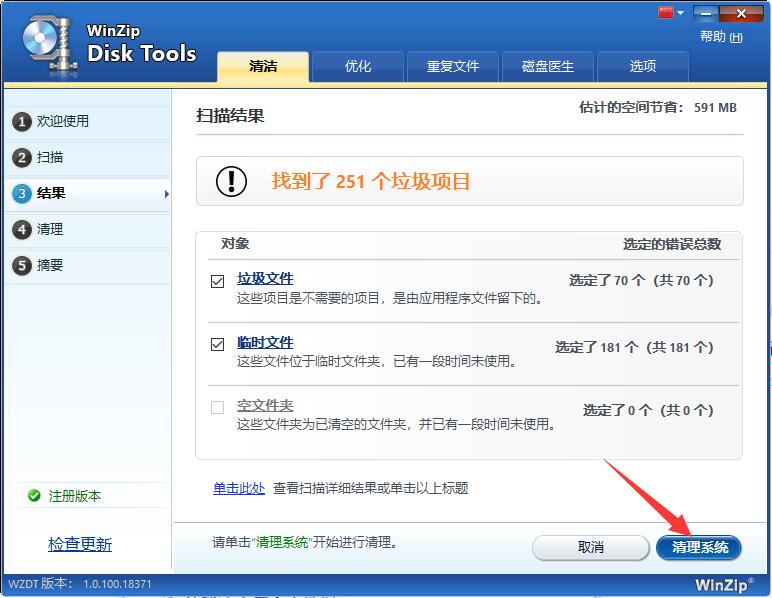This screenshot has width=772, height=598.
Task: Select step 3 结果 in sidebar
Action: (x=88, y=193)
